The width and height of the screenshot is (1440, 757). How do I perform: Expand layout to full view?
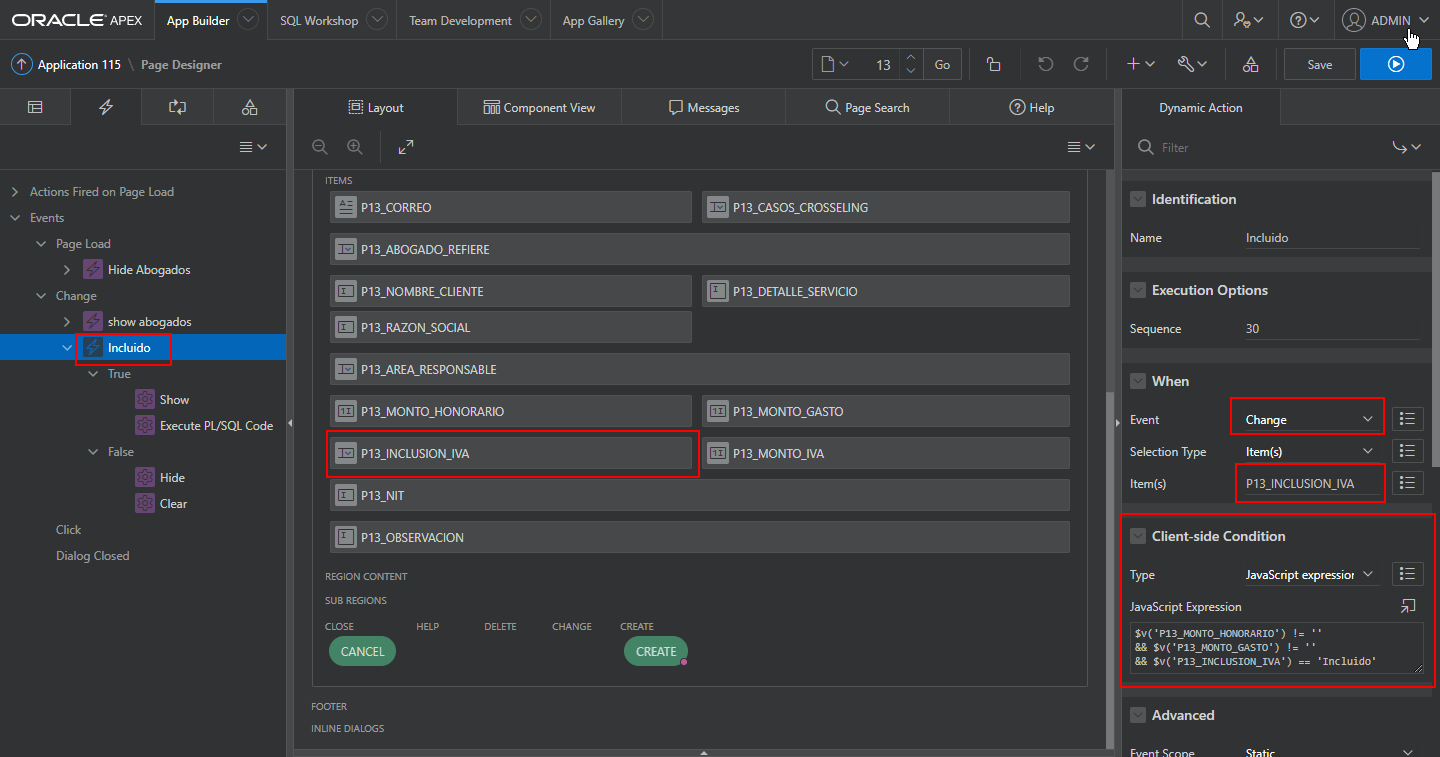tap(406, 147)
